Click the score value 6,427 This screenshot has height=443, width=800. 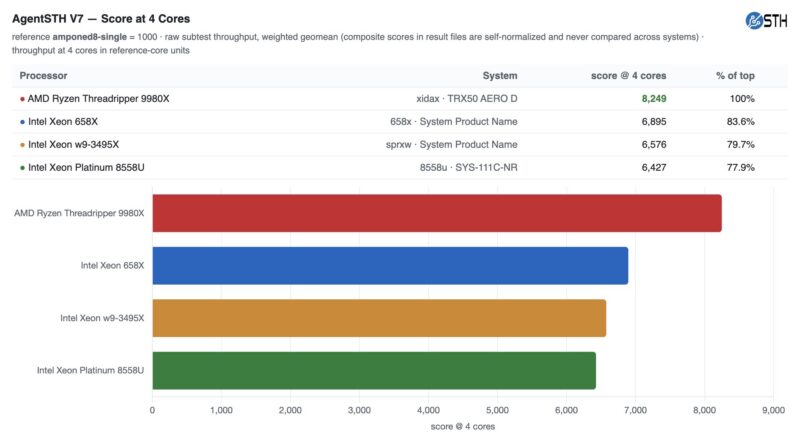click(x=654, y=167)
